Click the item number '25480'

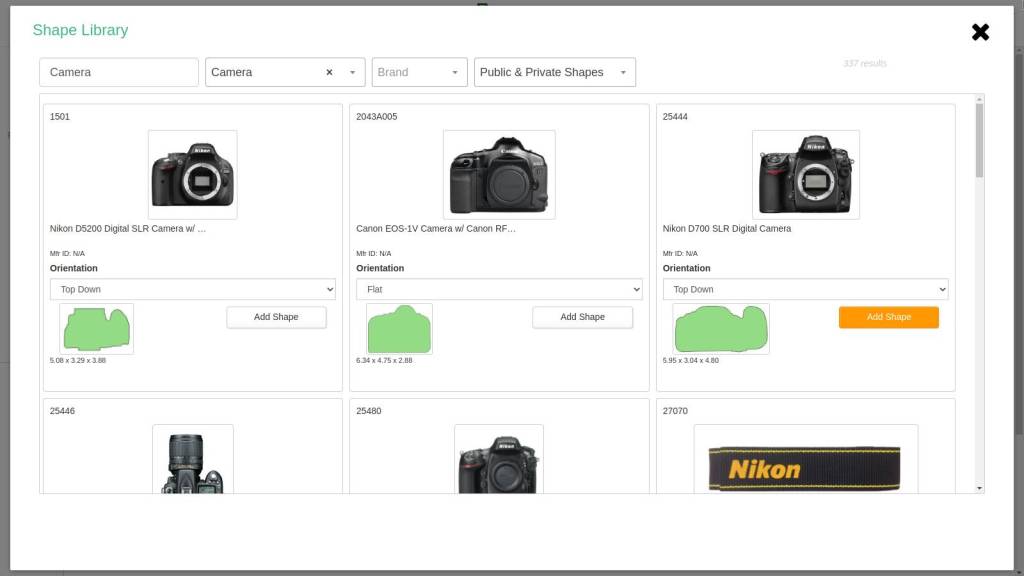[368, 411]
